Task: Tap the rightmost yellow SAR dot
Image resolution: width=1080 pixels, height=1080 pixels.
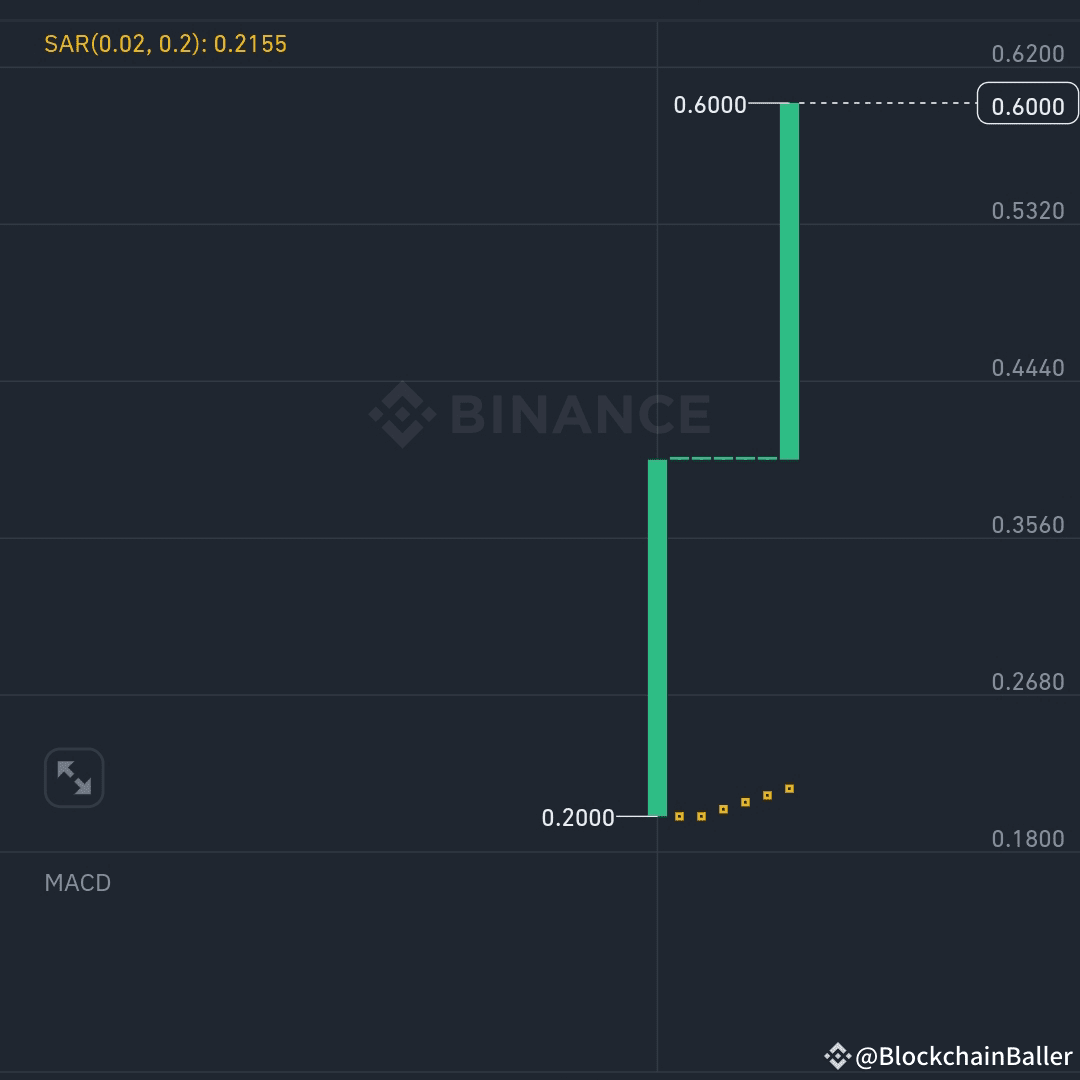Action: 789,790
